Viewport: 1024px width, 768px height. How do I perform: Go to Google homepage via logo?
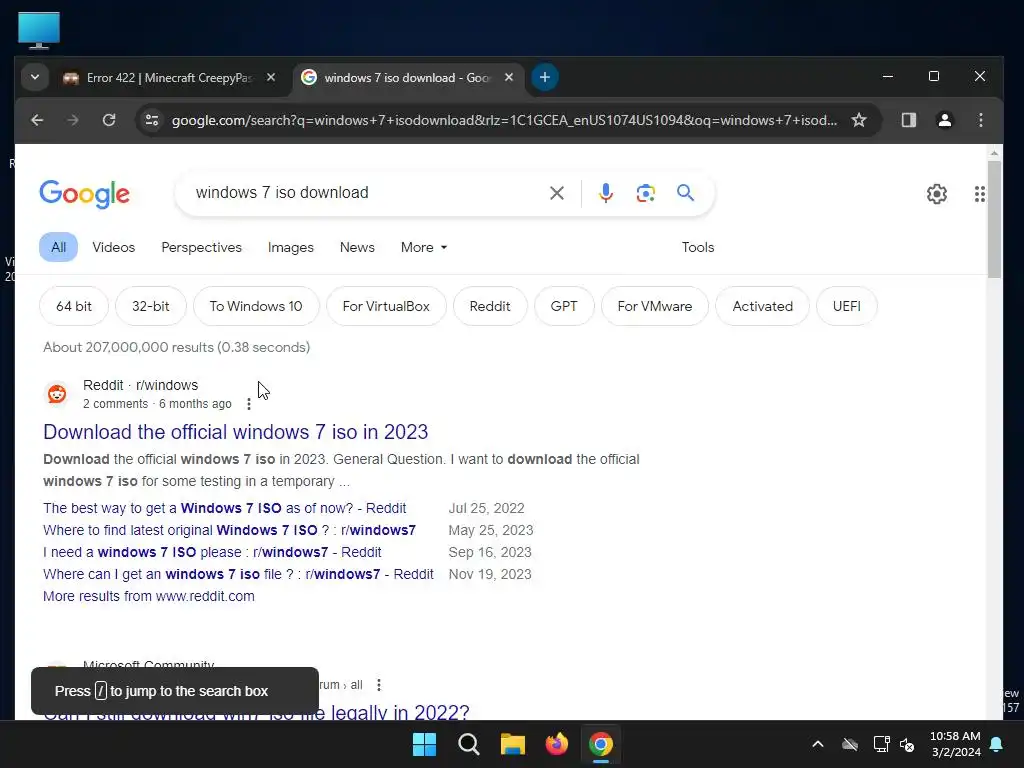point(85,194)
